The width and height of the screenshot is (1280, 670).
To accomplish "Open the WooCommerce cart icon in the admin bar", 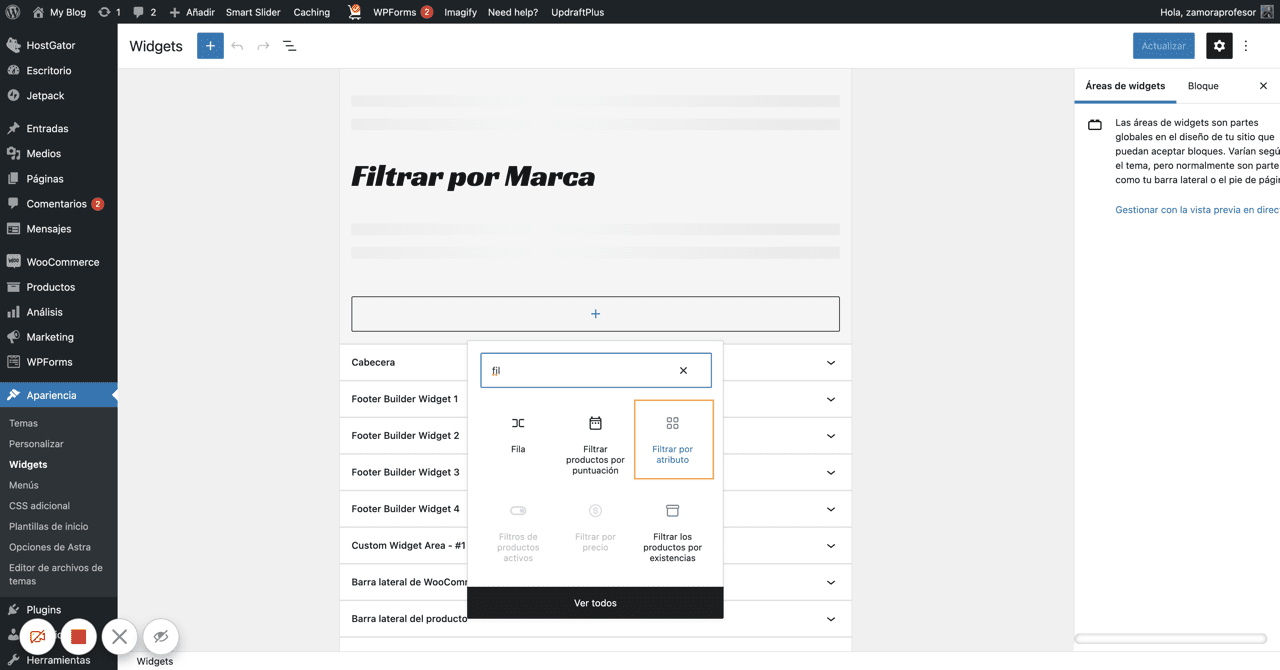I will pyautogui.click(x=354, y=12).
